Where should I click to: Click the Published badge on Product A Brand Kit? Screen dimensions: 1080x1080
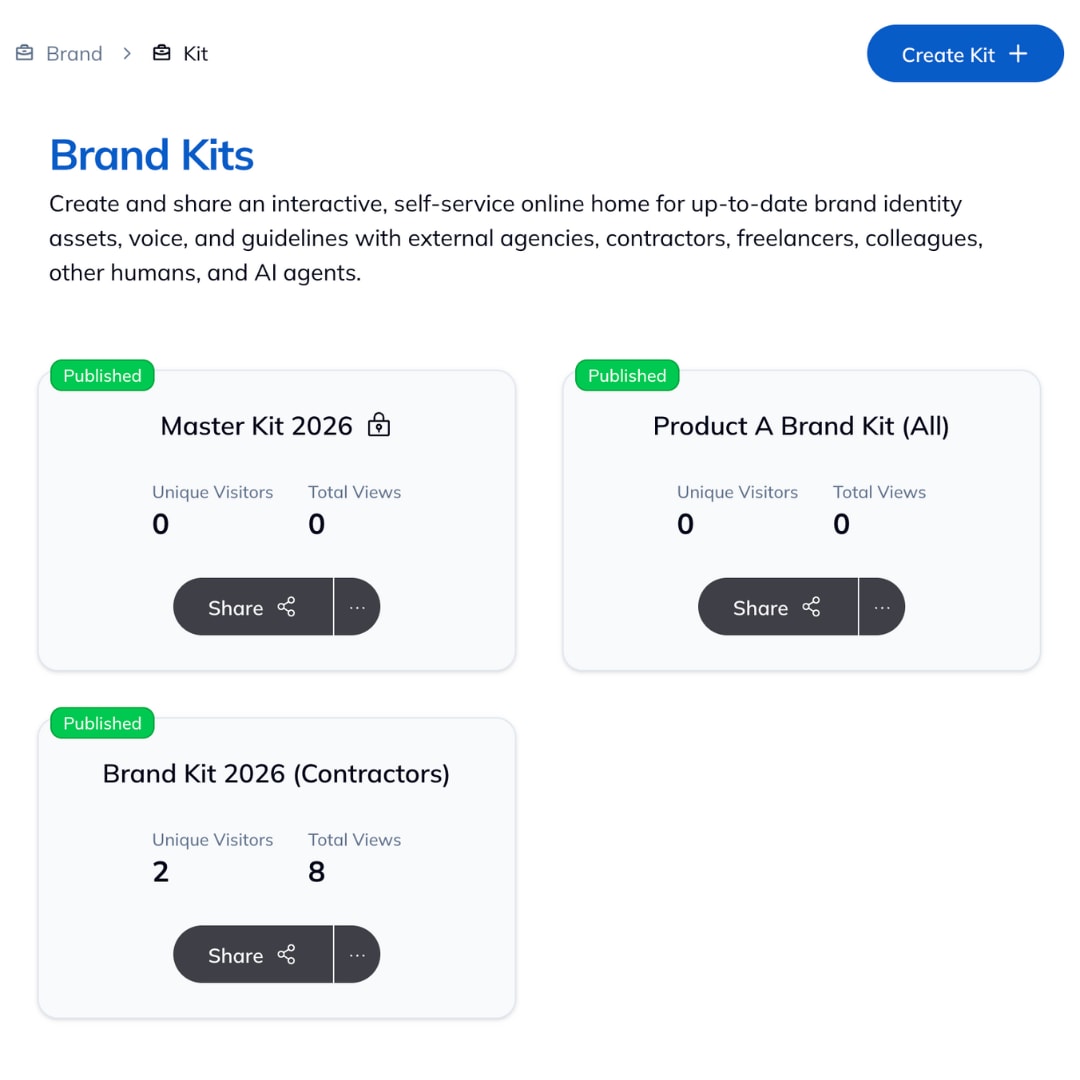click(x=626, y=375)
